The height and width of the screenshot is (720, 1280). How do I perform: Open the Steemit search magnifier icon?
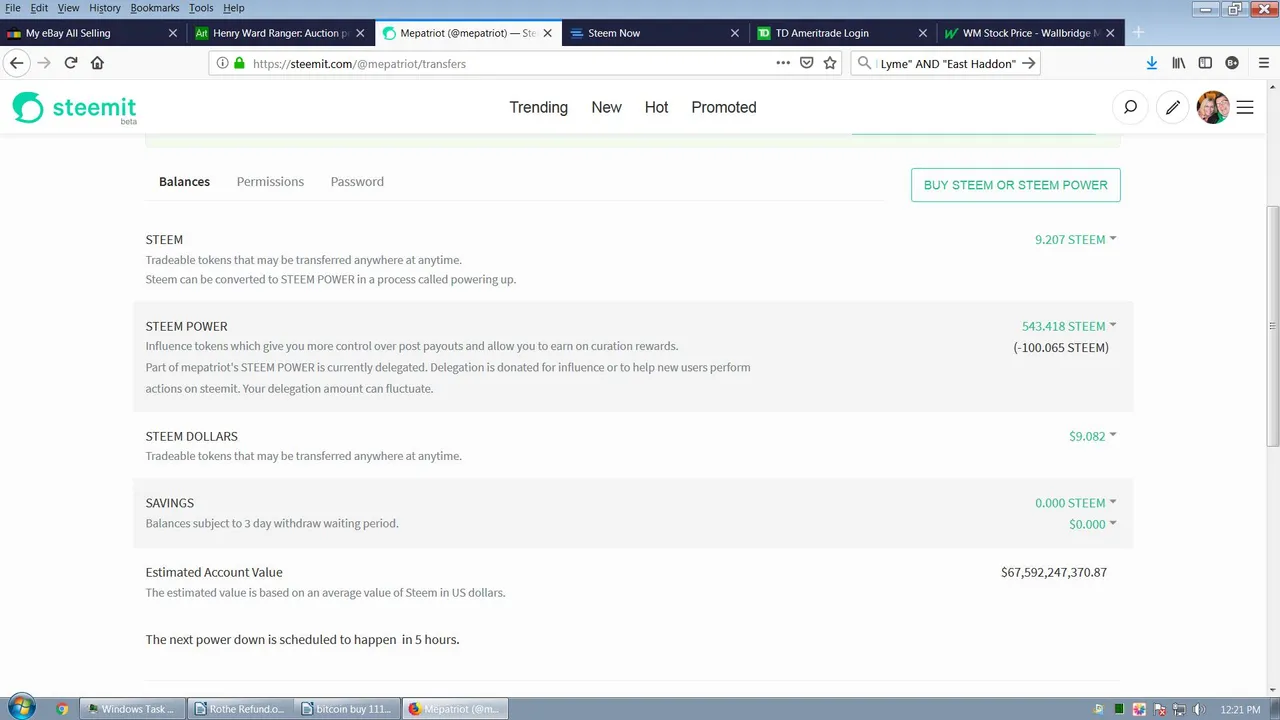(x=1130, y=107)
